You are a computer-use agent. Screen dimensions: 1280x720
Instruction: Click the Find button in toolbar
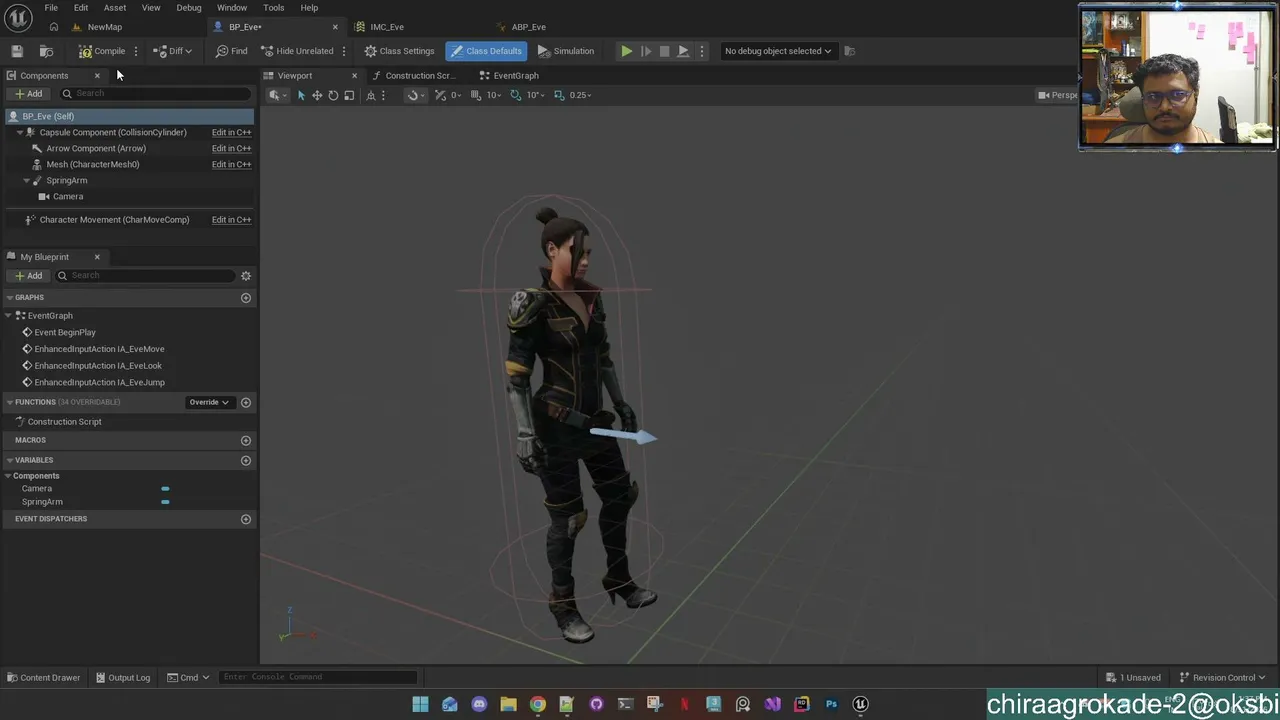pyautogui.click(x=232, y=51)
